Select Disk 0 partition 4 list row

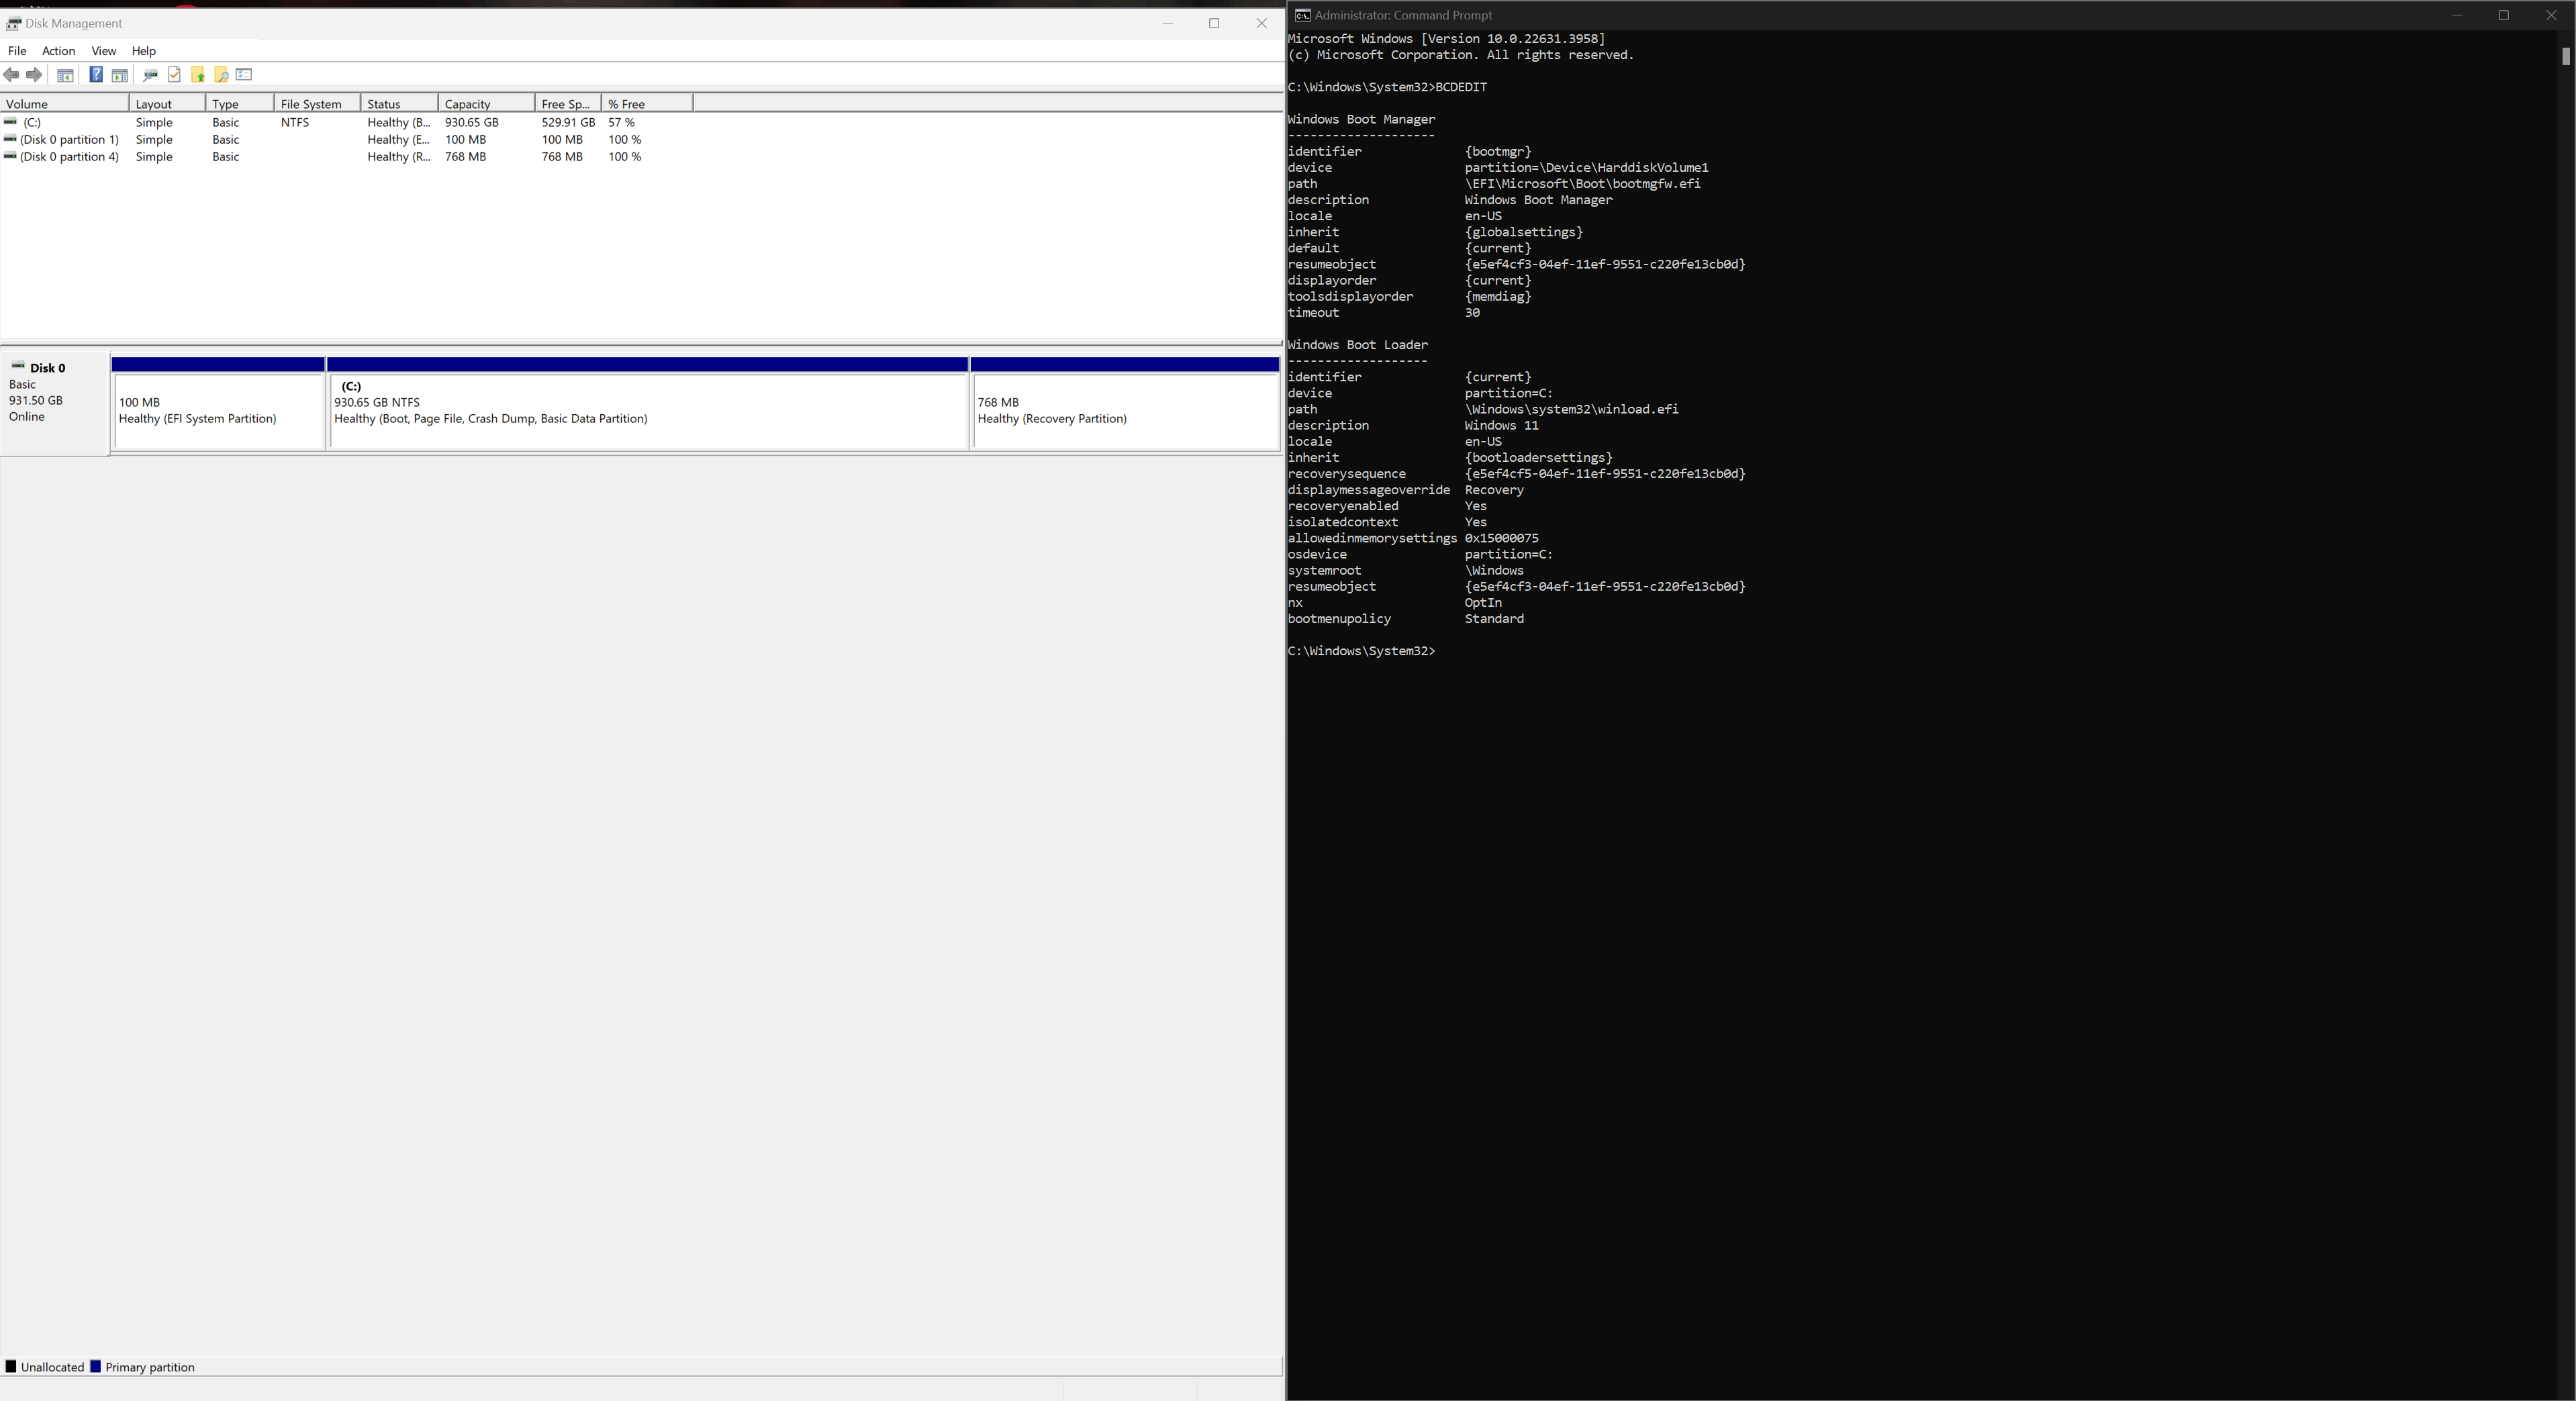[x=68, y=157]
